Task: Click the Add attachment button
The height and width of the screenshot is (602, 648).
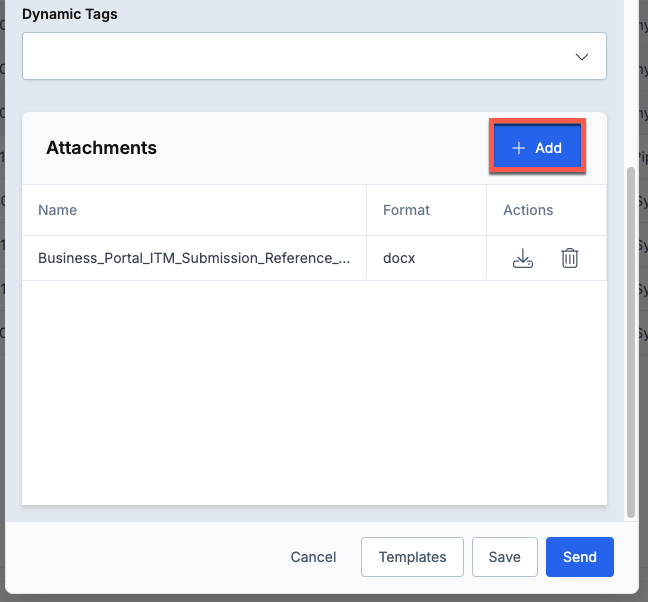Action: pyautogui.click(x=537, y=148)
